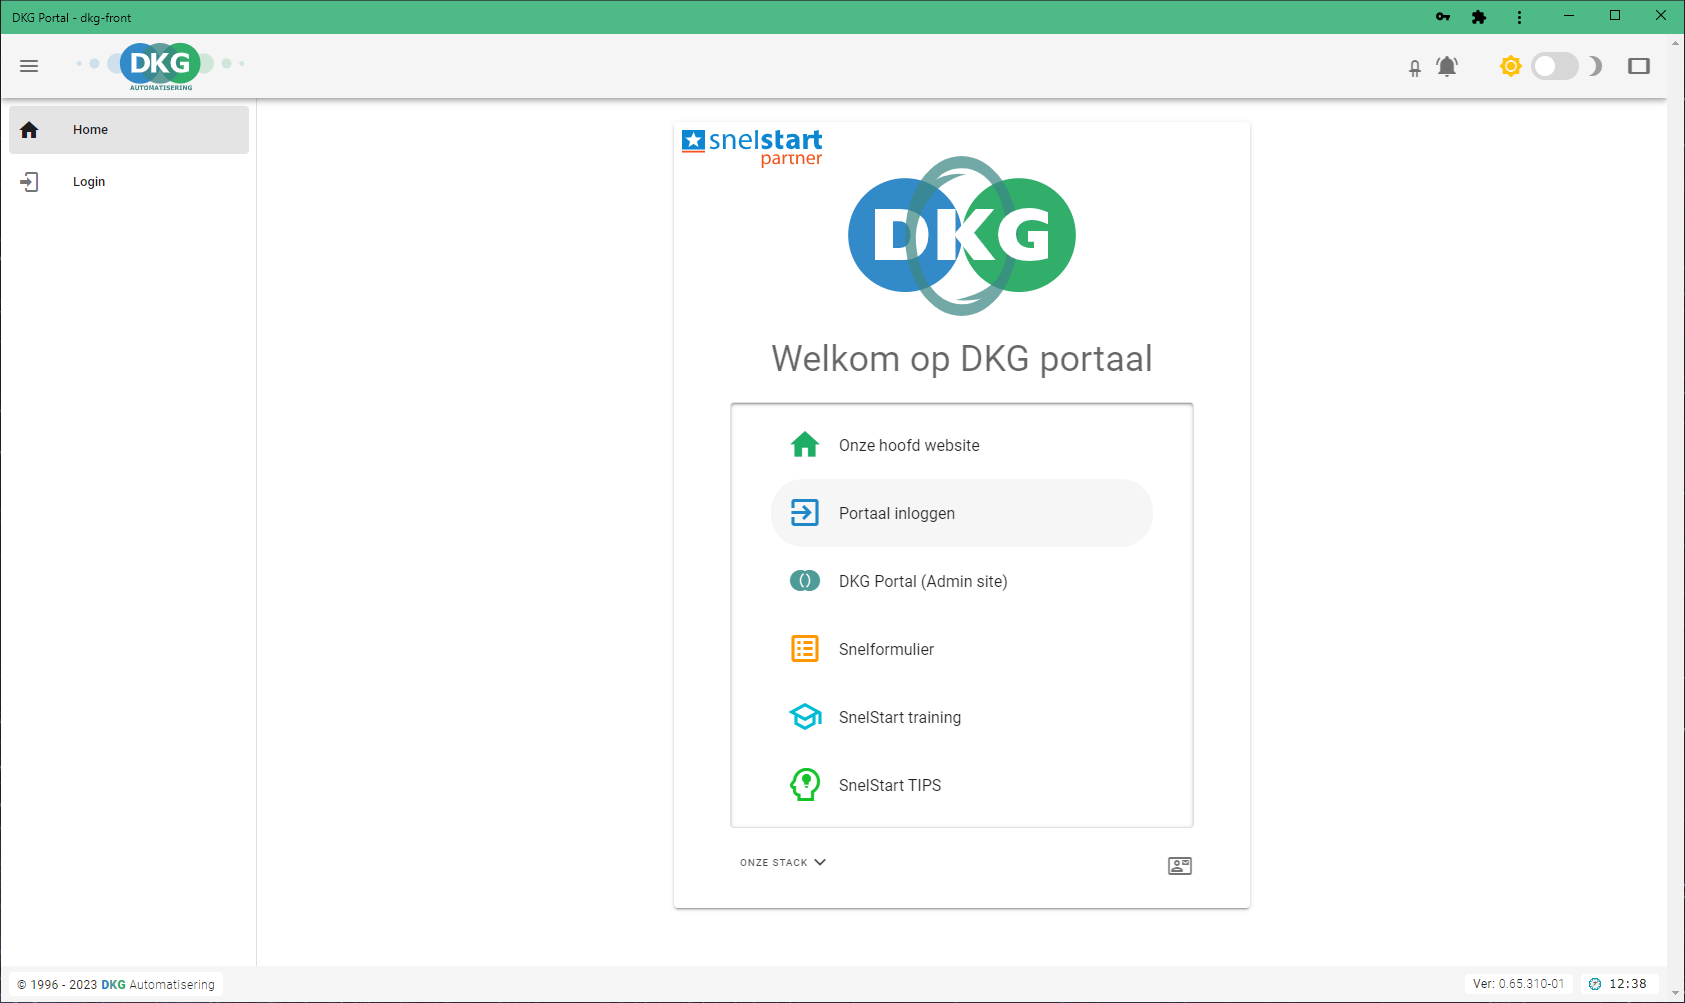Viewport: 1685px width, 1003px height.
Task: Click the Login arrow icon in sidebar
Action: pos(29,182)
